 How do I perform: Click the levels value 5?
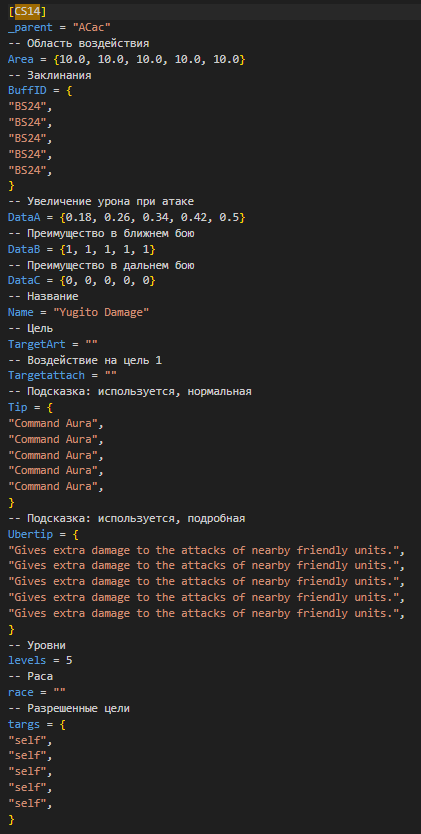coord(69,660)
